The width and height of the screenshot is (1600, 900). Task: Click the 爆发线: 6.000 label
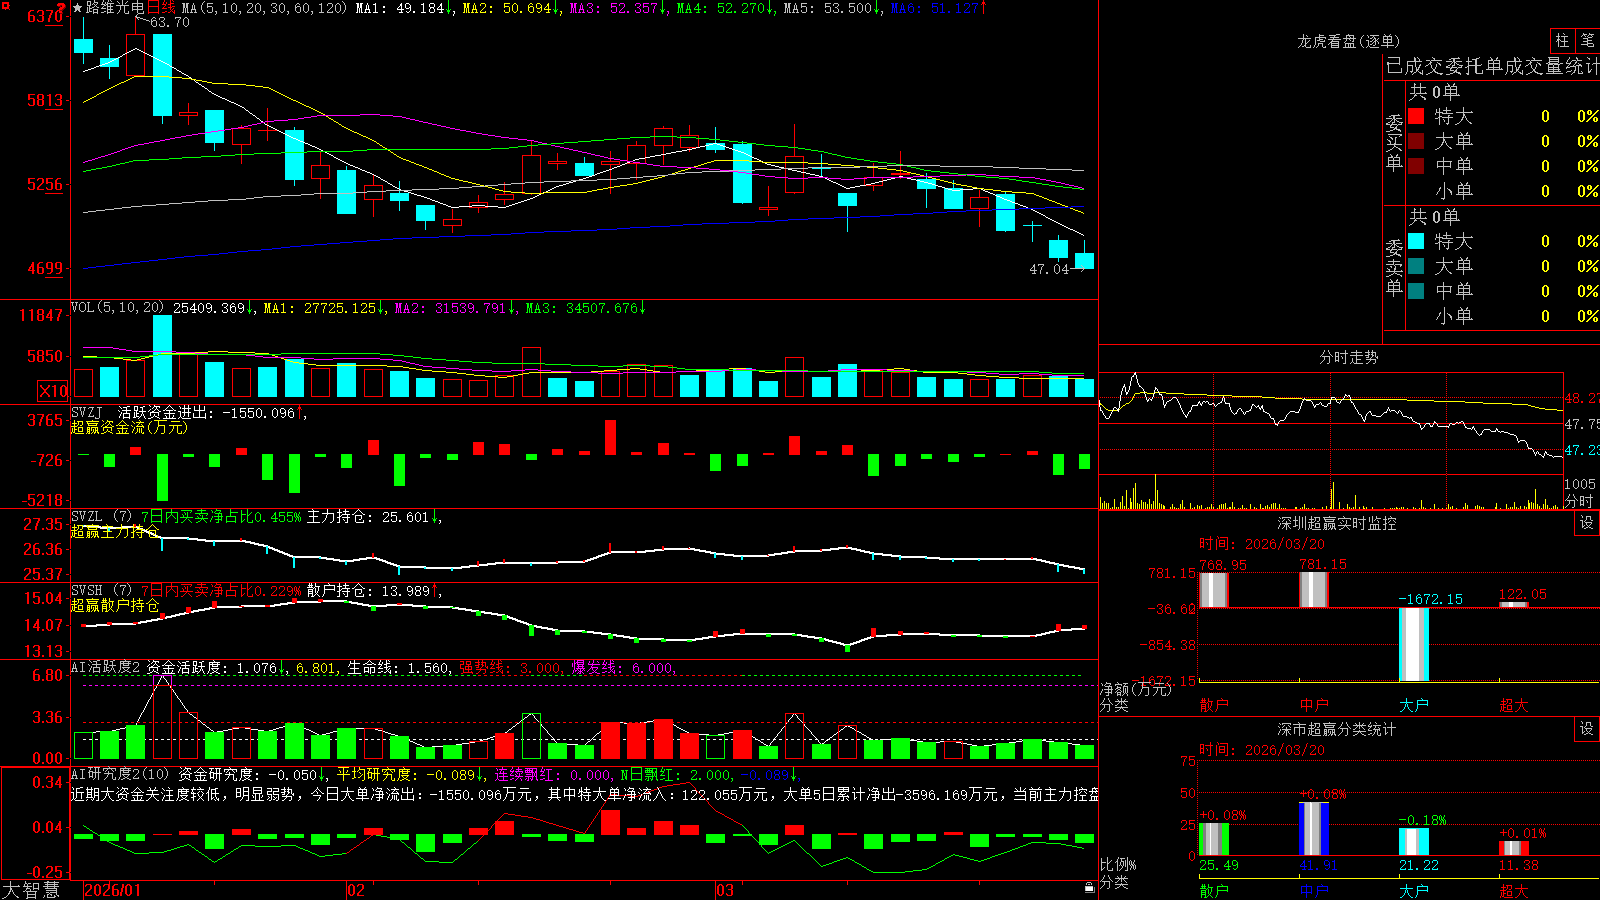tap(622, 668)
